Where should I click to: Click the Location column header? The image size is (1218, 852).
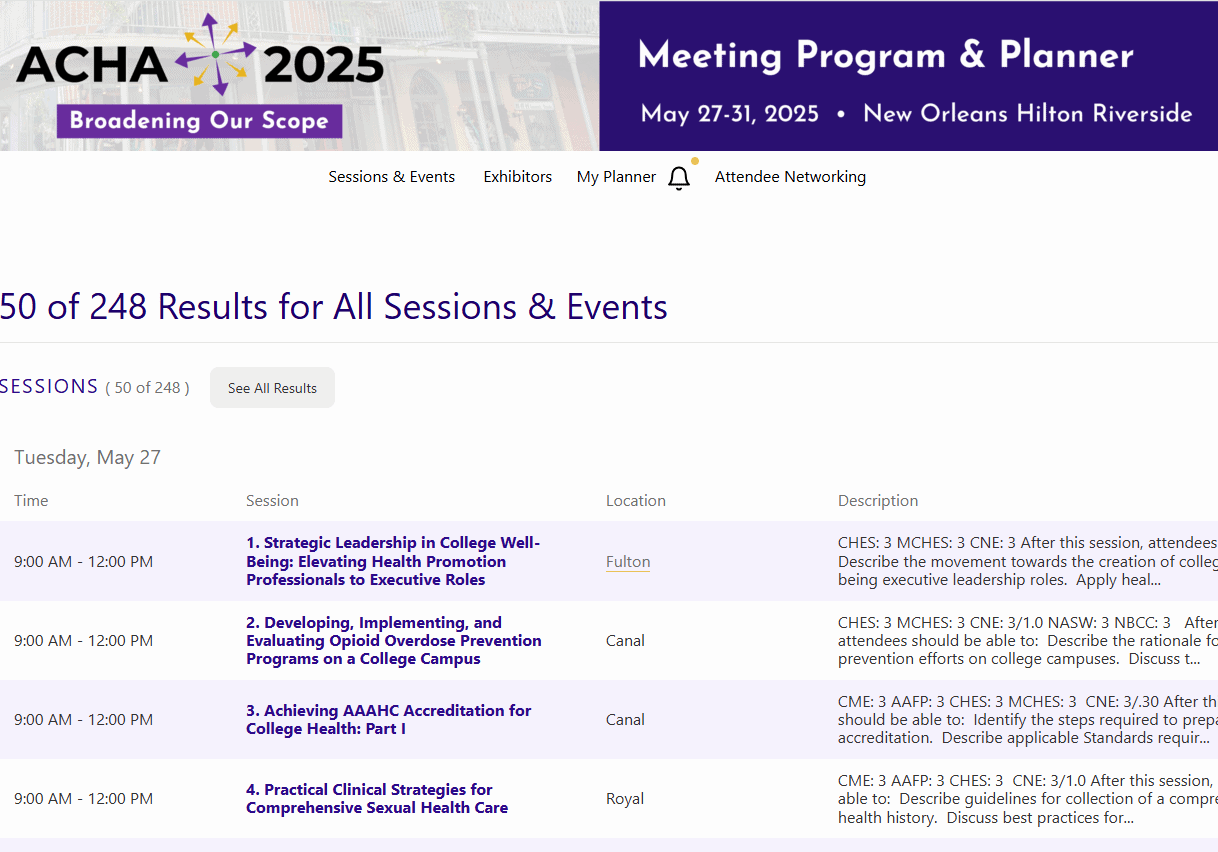(636, 501)
